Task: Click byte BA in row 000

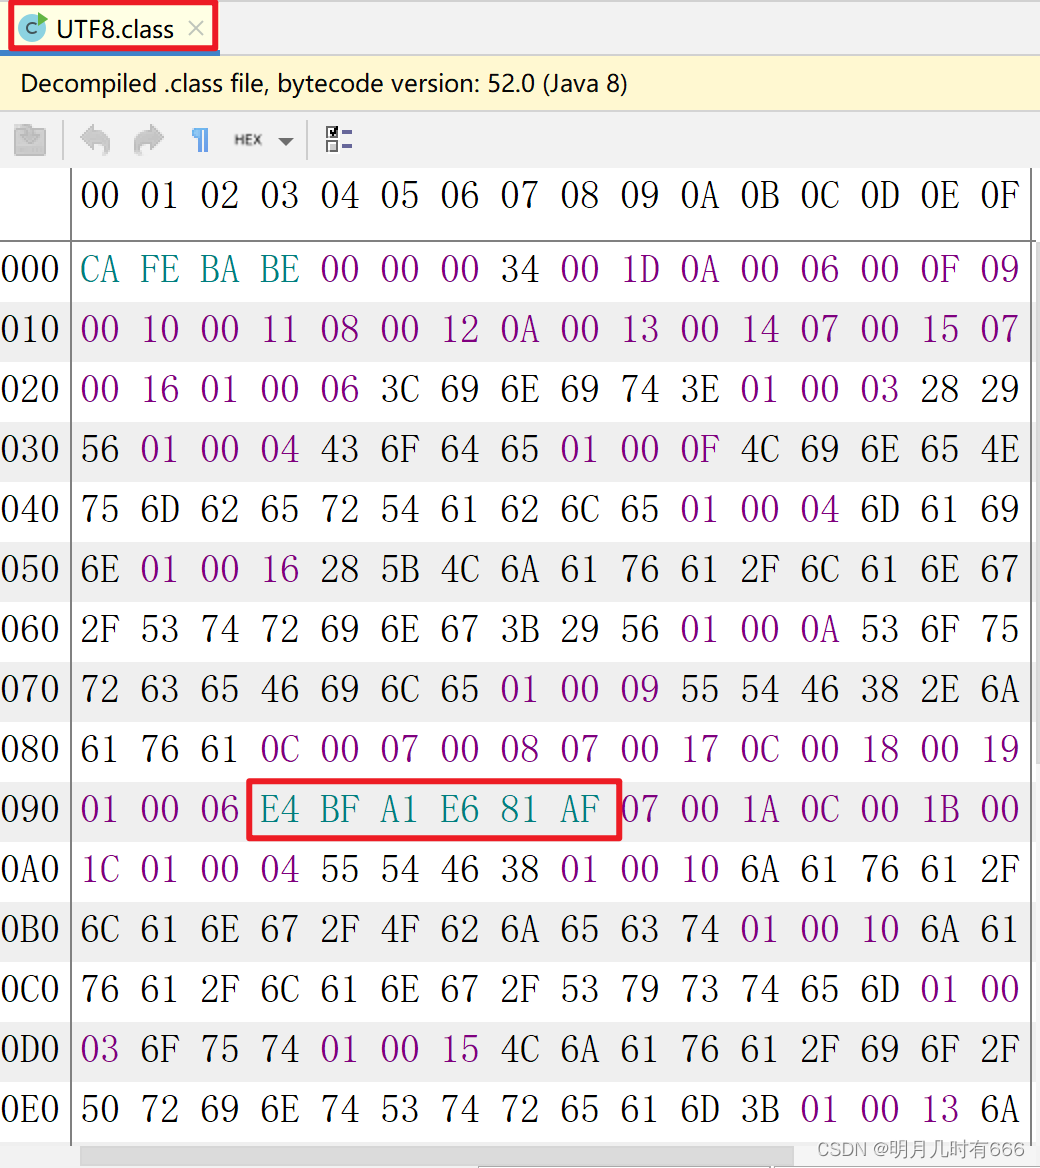Action: [220, 270]
